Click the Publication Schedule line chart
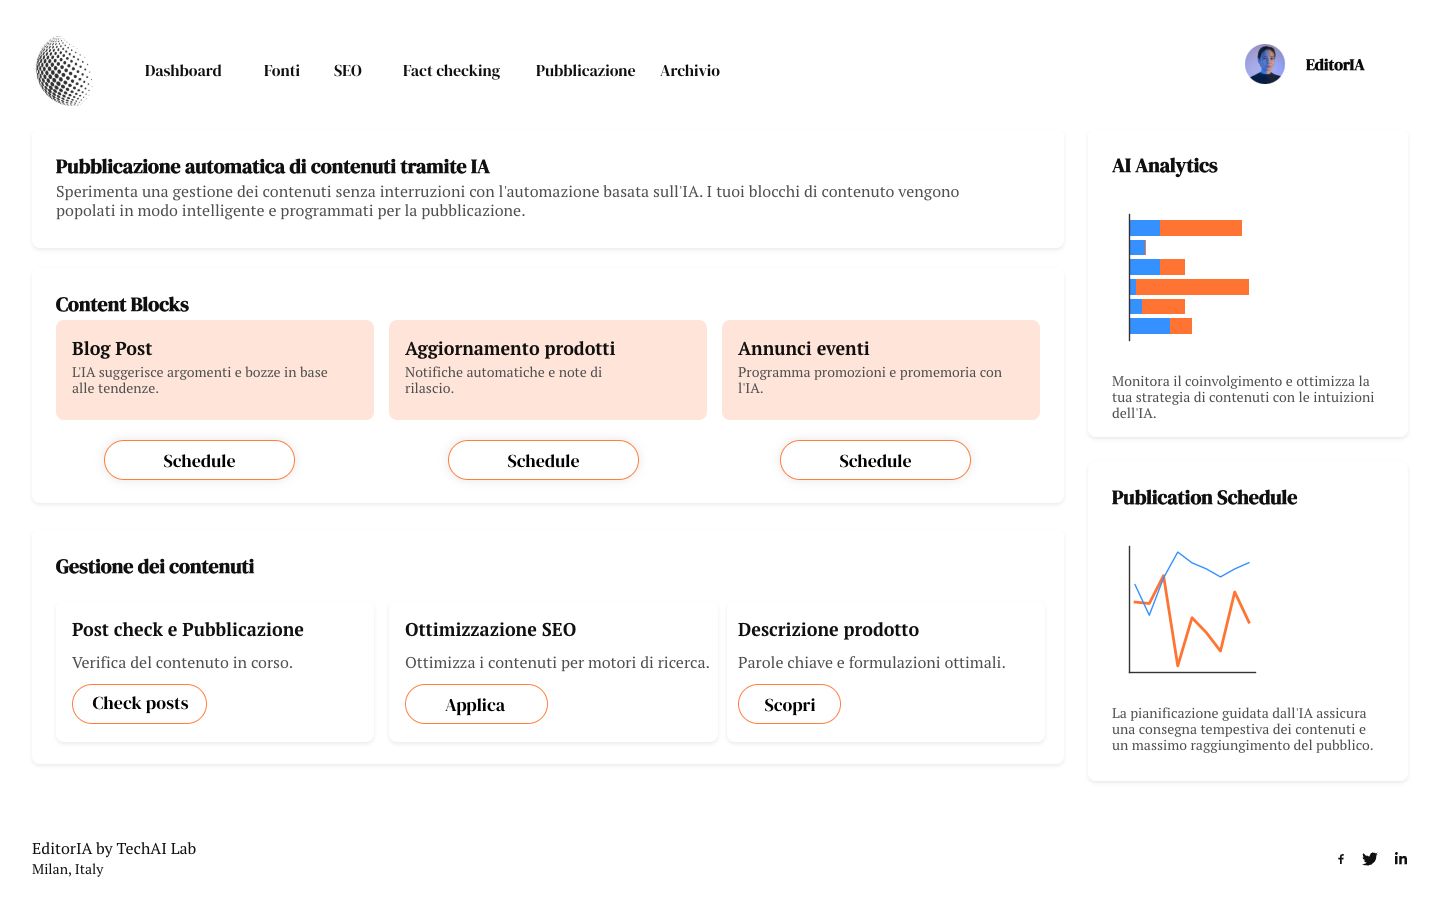 (1190, 609)
